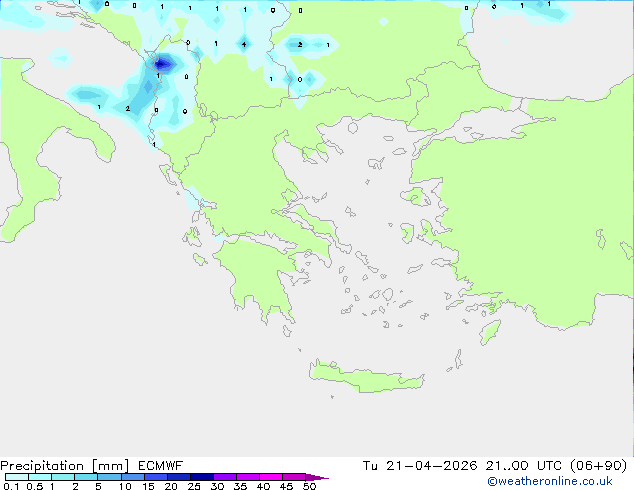Choose the 5–10 mm legend color swatch
Viewport: 634px width, 490px height.
[x=109, y=477]
